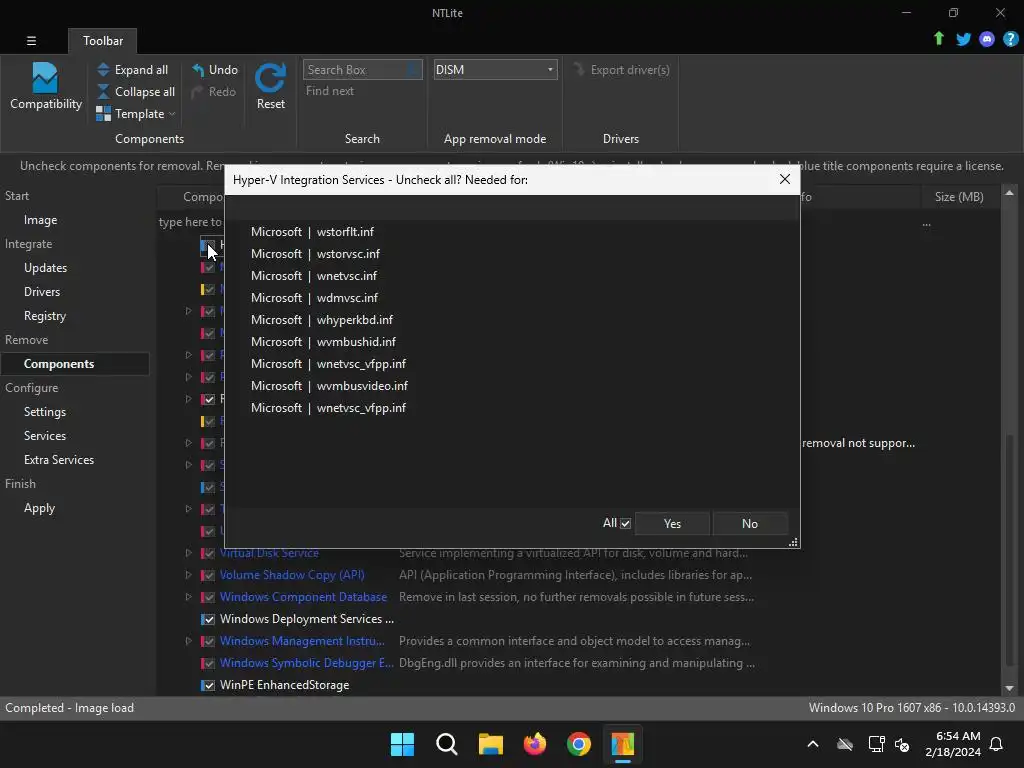
Task: Open the DISM app removal mode dropdown
Action: 495,69
